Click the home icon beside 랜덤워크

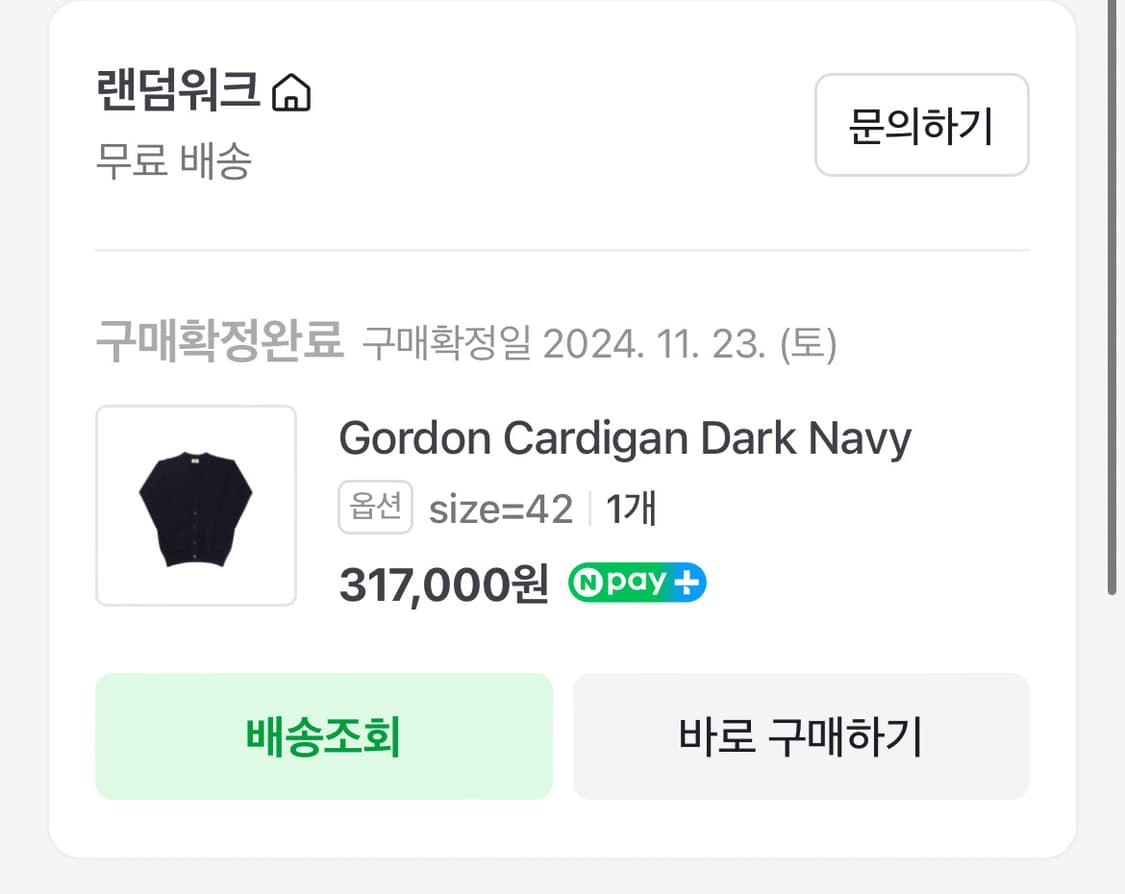291,94
